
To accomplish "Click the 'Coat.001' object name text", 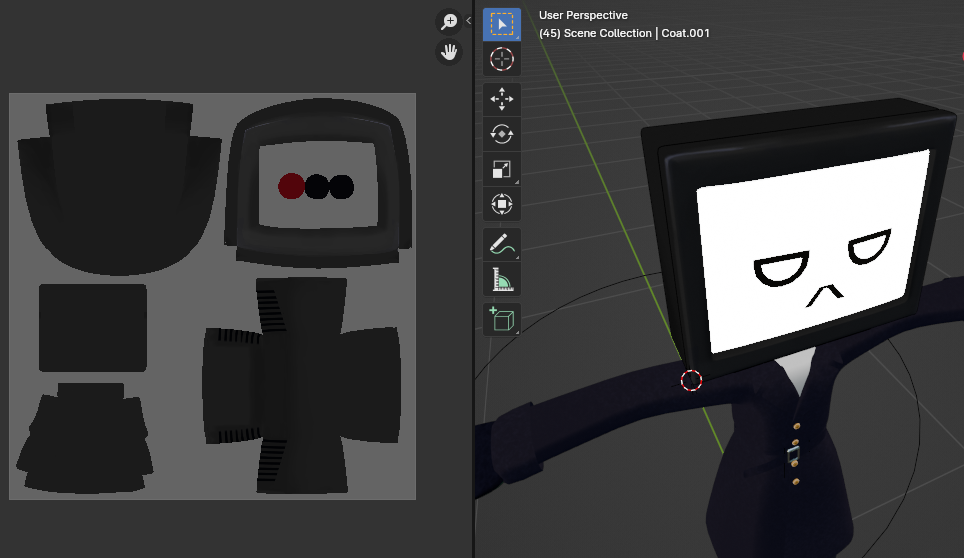I will pos(685,33).
